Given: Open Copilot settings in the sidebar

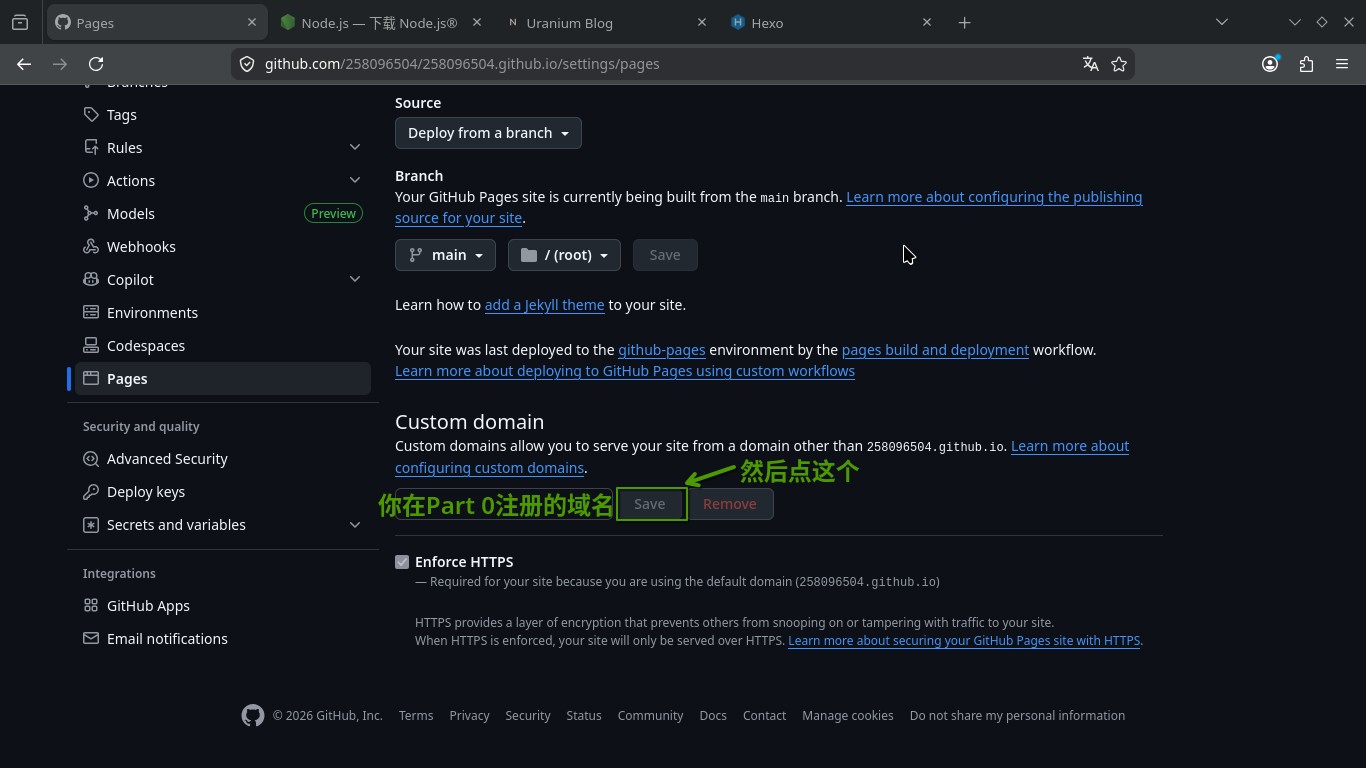Looking at the screenshot, I should 130,280.
